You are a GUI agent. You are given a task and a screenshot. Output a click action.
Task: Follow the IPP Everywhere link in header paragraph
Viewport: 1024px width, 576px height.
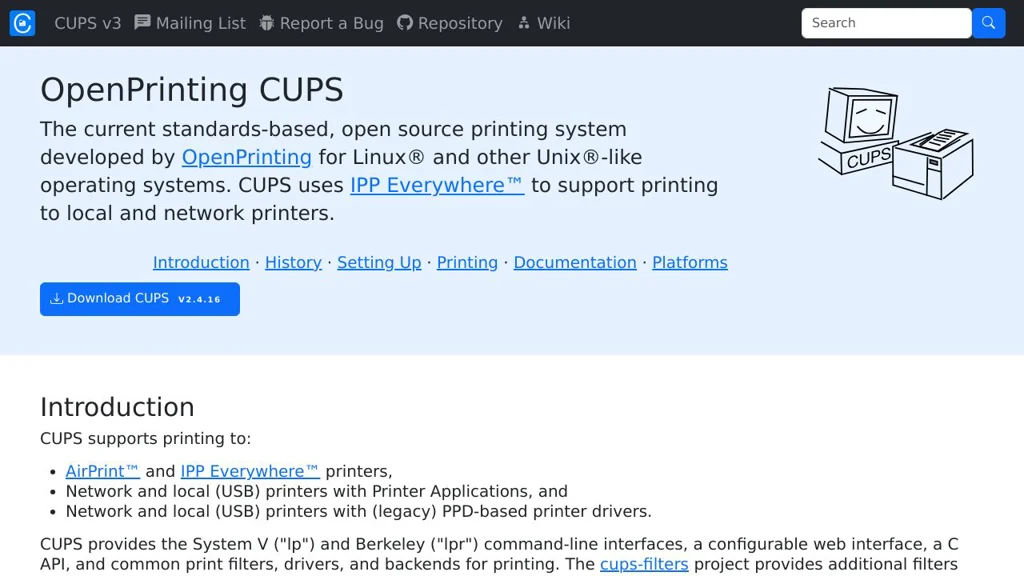(x=437, y=185)
